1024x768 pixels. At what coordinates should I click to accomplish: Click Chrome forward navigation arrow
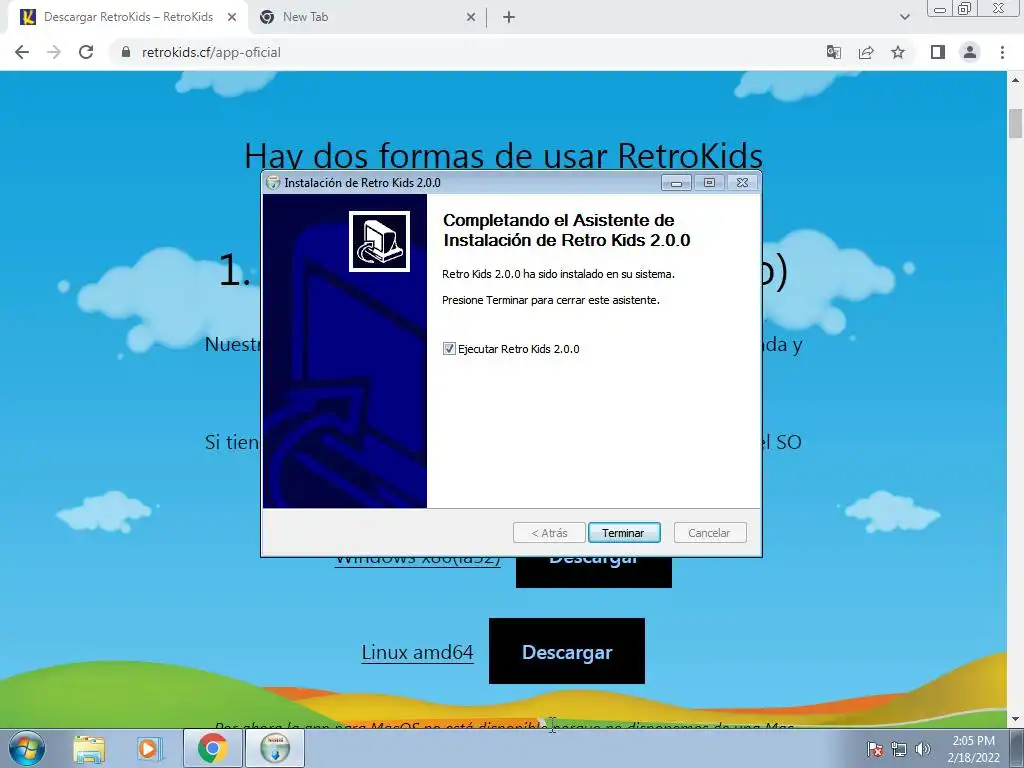pyautogui.click(x=54, y=52)
